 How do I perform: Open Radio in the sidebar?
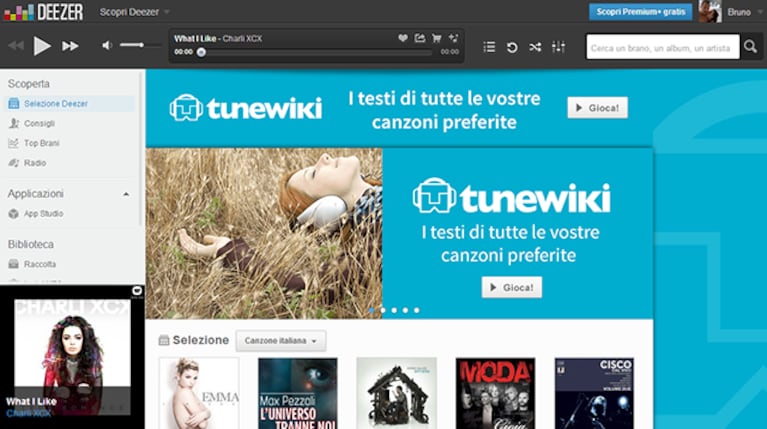[35, 163]
